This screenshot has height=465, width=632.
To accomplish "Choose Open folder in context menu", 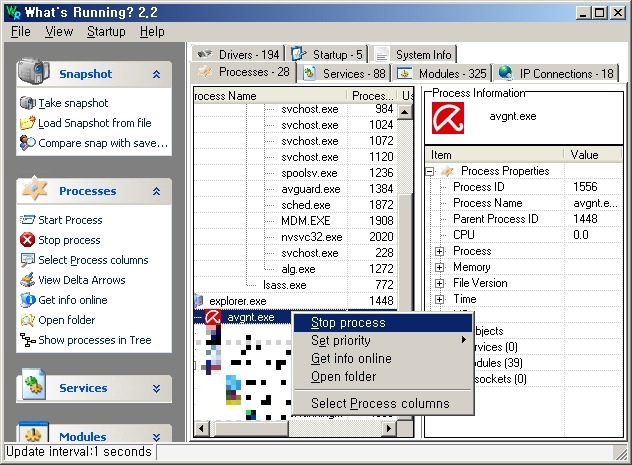I will pos(383,376).
